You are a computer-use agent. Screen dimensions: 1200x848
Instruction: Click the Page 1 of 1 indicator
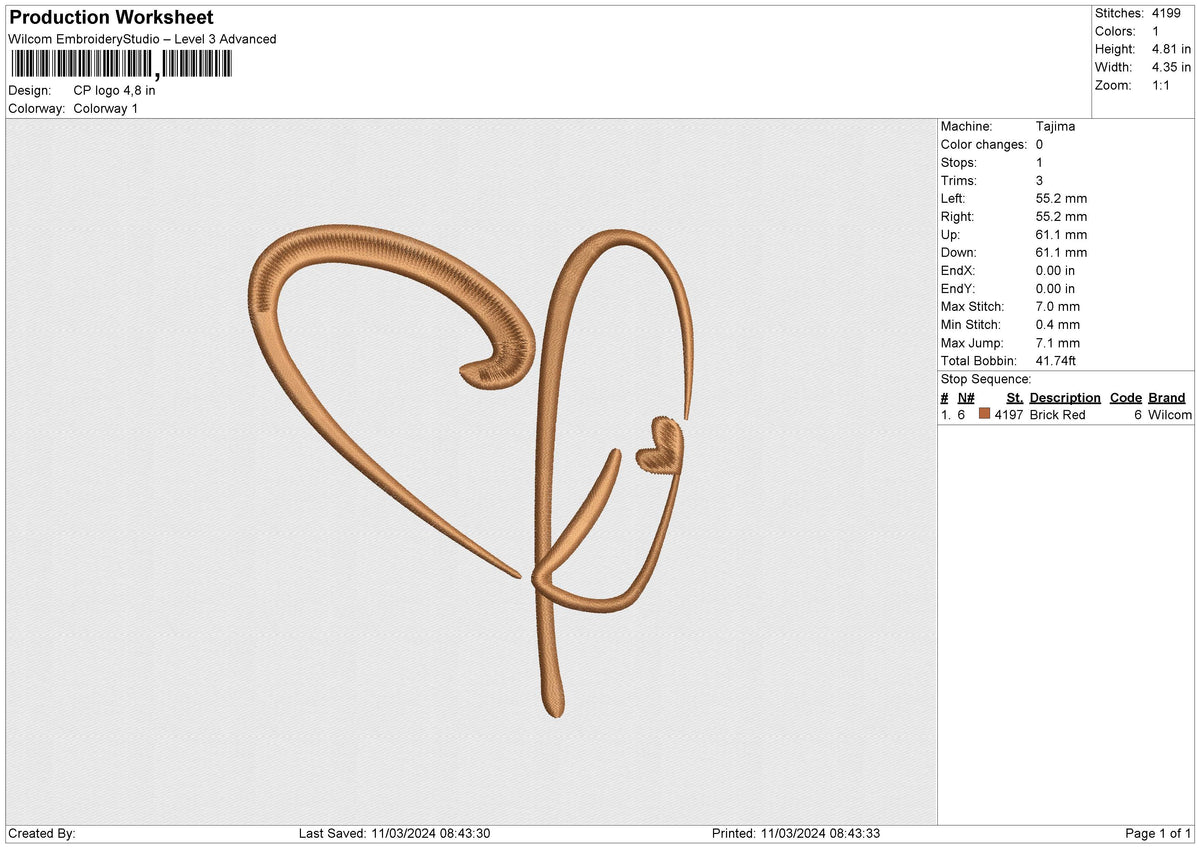(1158, 834)
